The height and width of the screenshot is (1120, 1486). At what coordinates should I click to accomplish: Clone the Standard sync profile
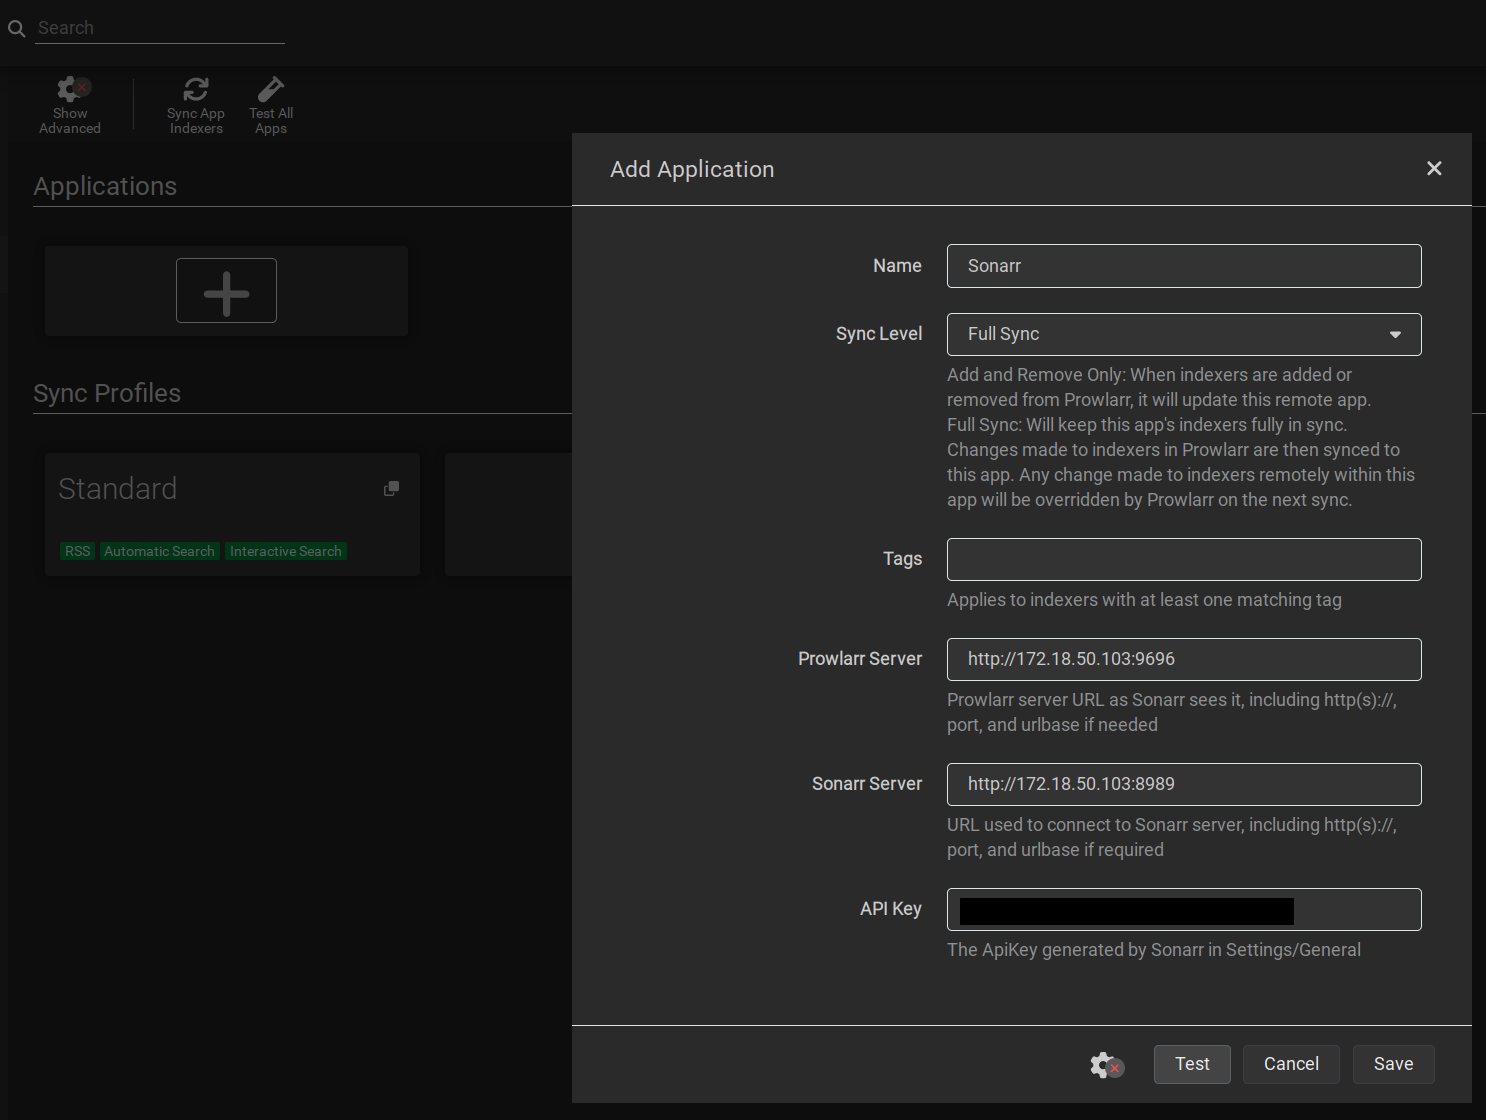pos(391,488)
